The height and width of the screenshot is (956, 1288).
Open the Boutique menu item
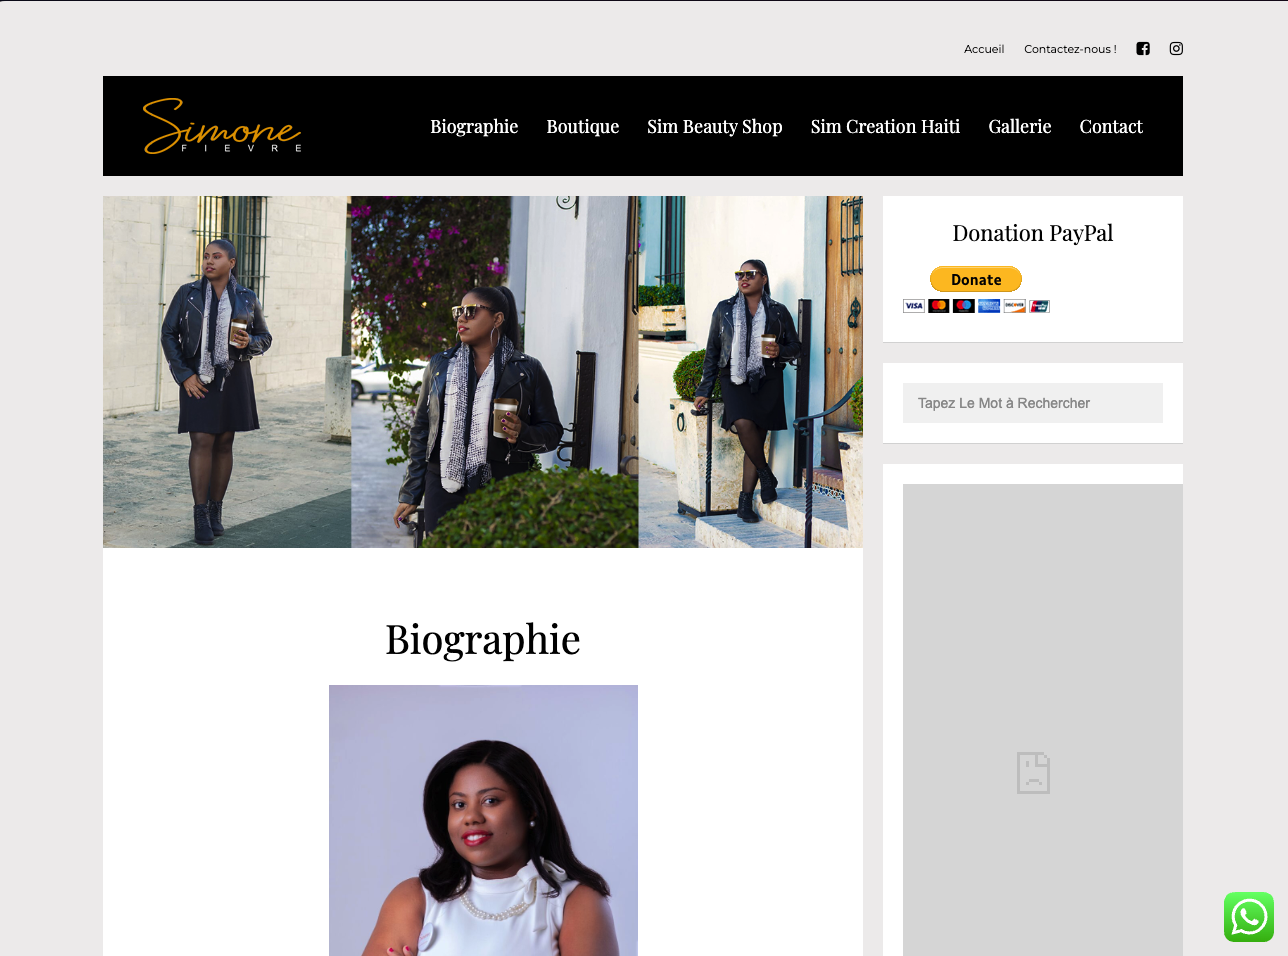tap(583, 126)
